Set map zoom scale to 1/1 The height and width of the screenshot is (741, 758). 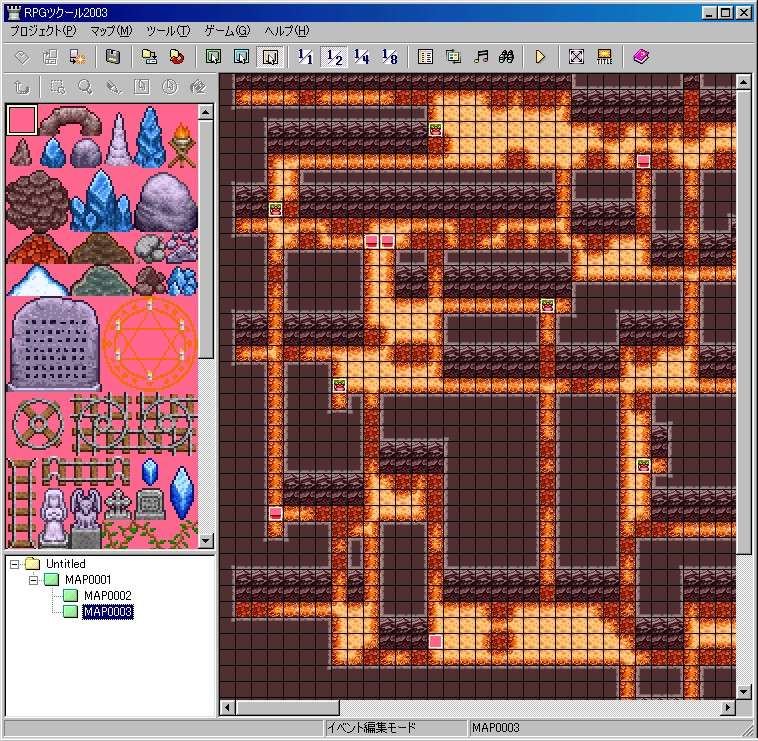pos(306,58)
